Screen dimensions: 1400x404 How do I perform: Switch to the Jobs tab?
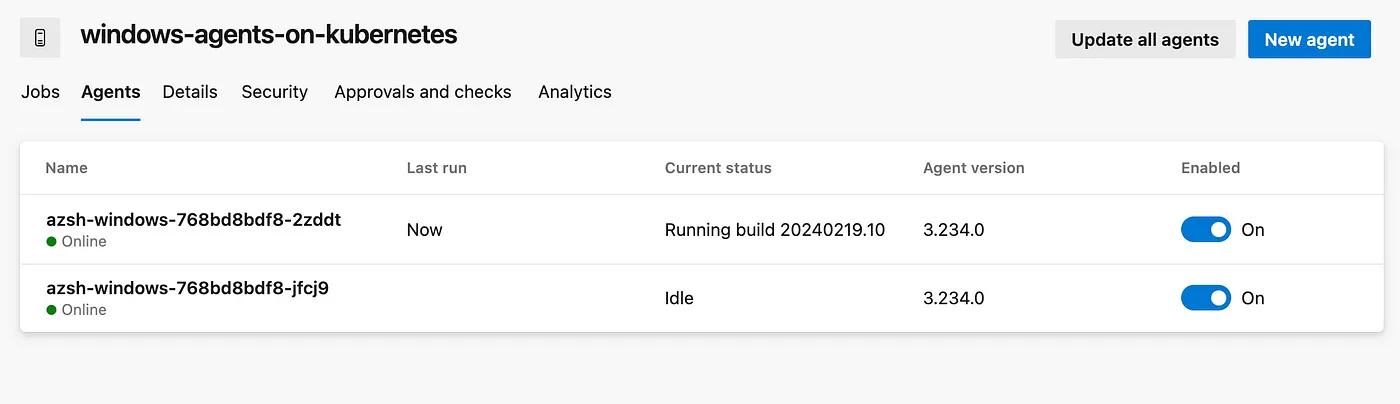point(40,92)
